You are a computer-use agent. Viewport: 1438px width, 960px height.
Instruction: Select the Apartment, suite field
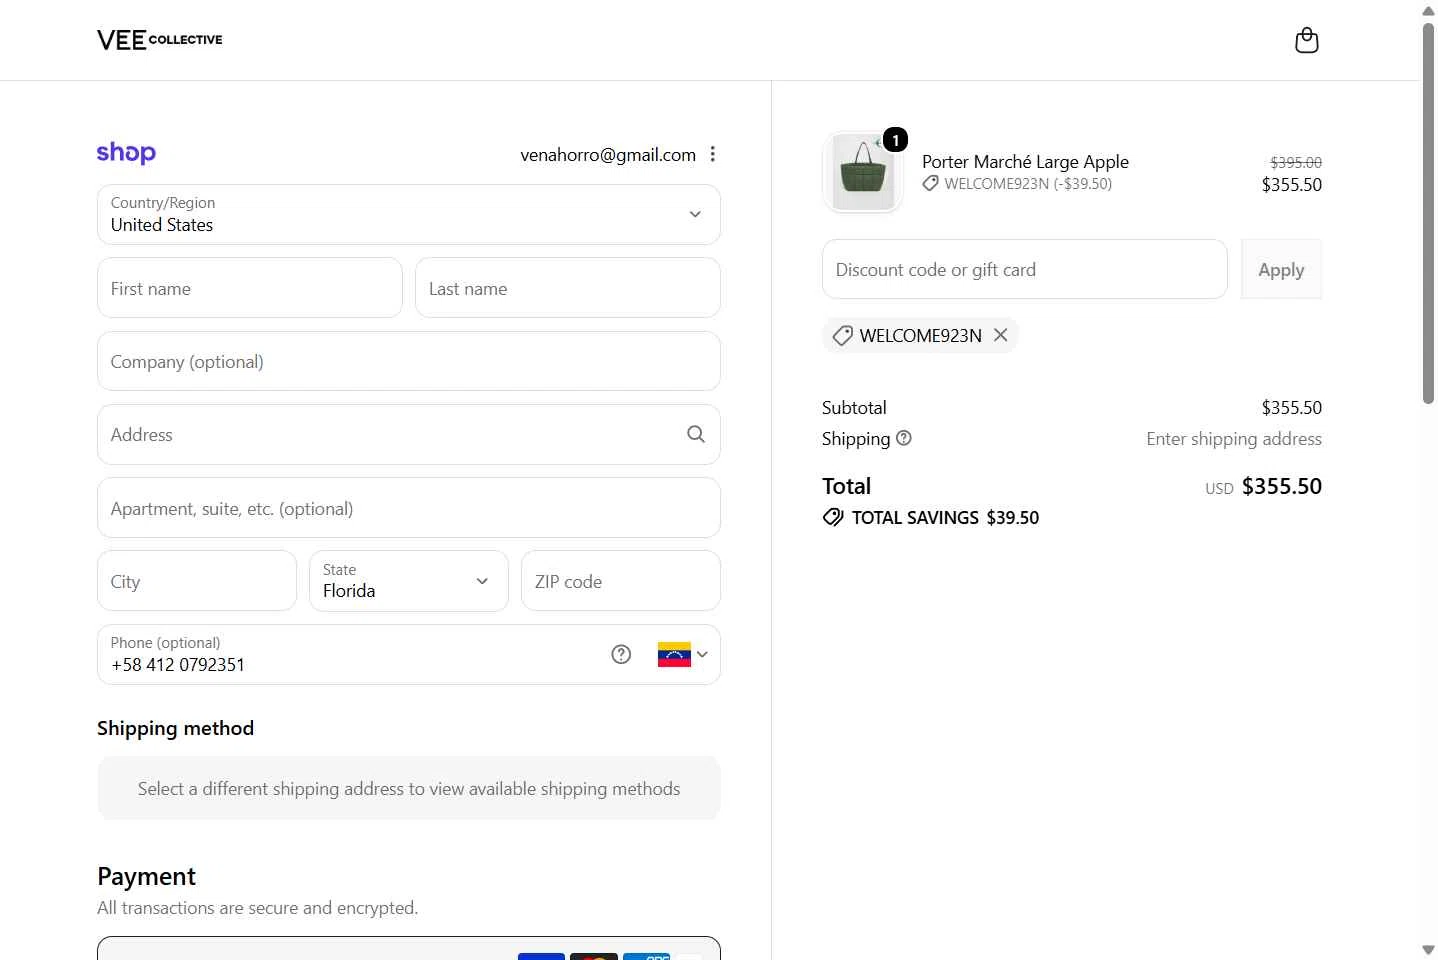tap(409, 508)
